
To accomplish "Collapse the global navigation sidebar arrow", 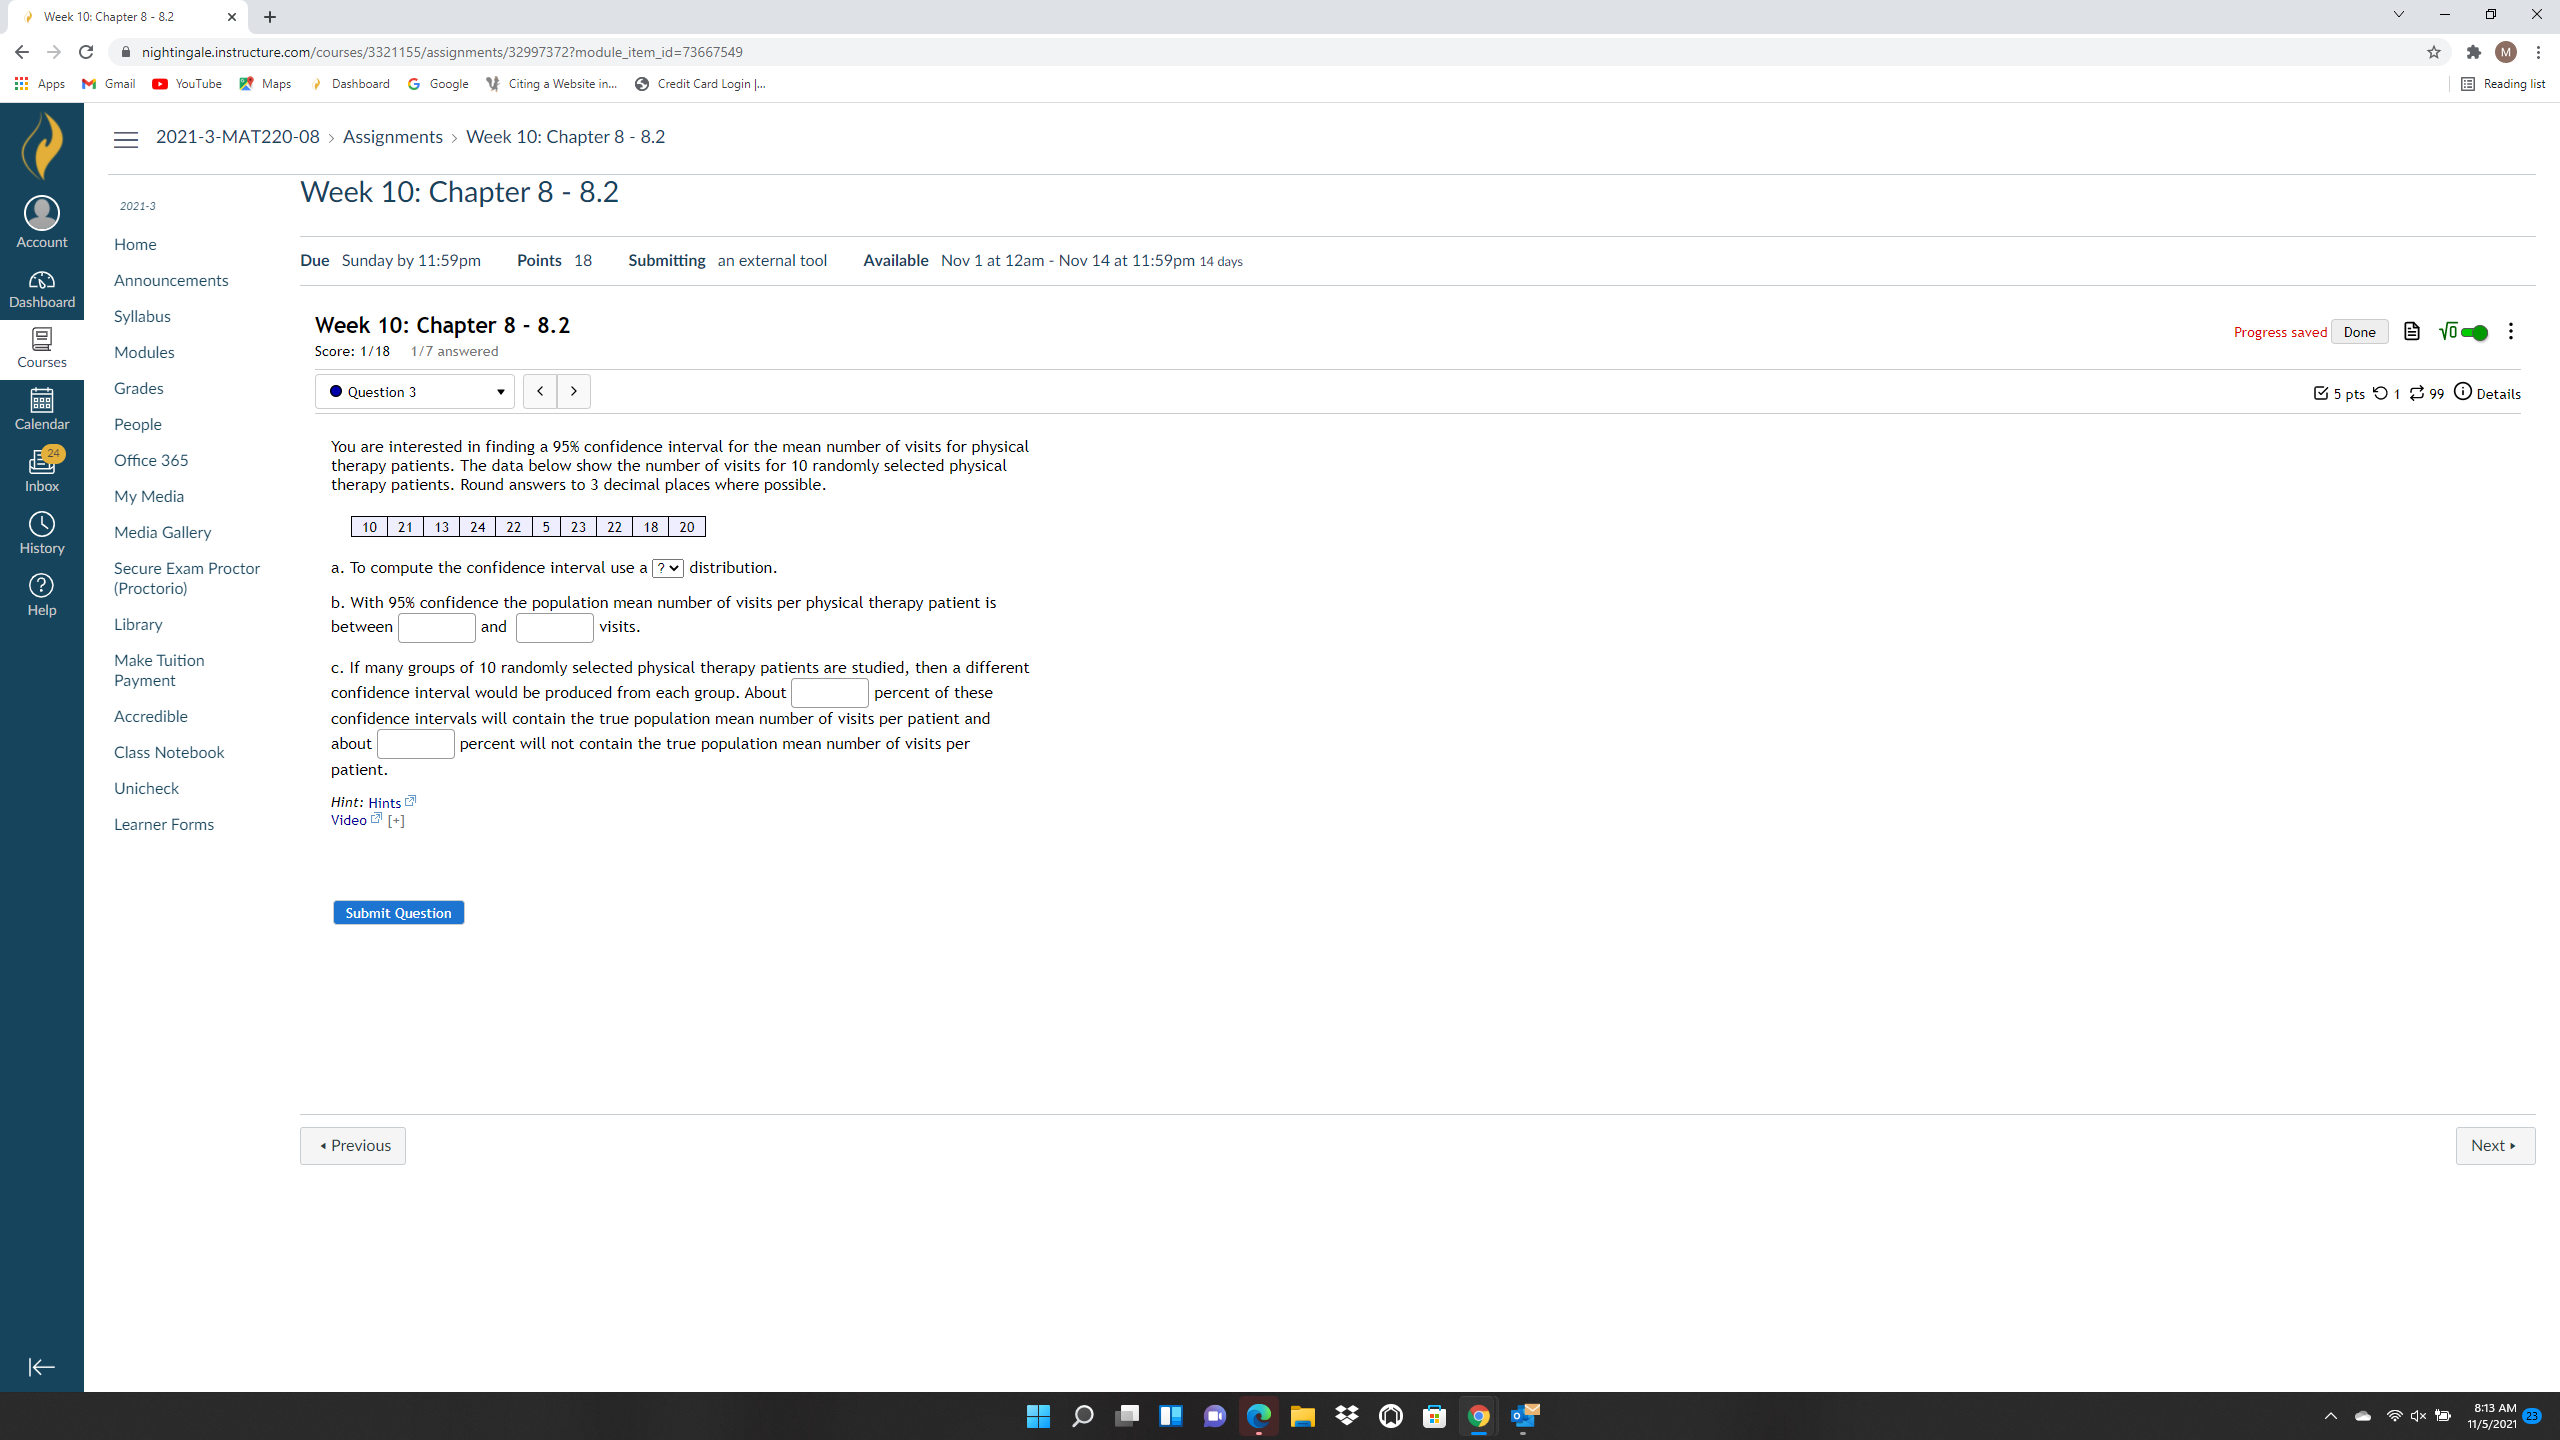I will pos(42,1367).
